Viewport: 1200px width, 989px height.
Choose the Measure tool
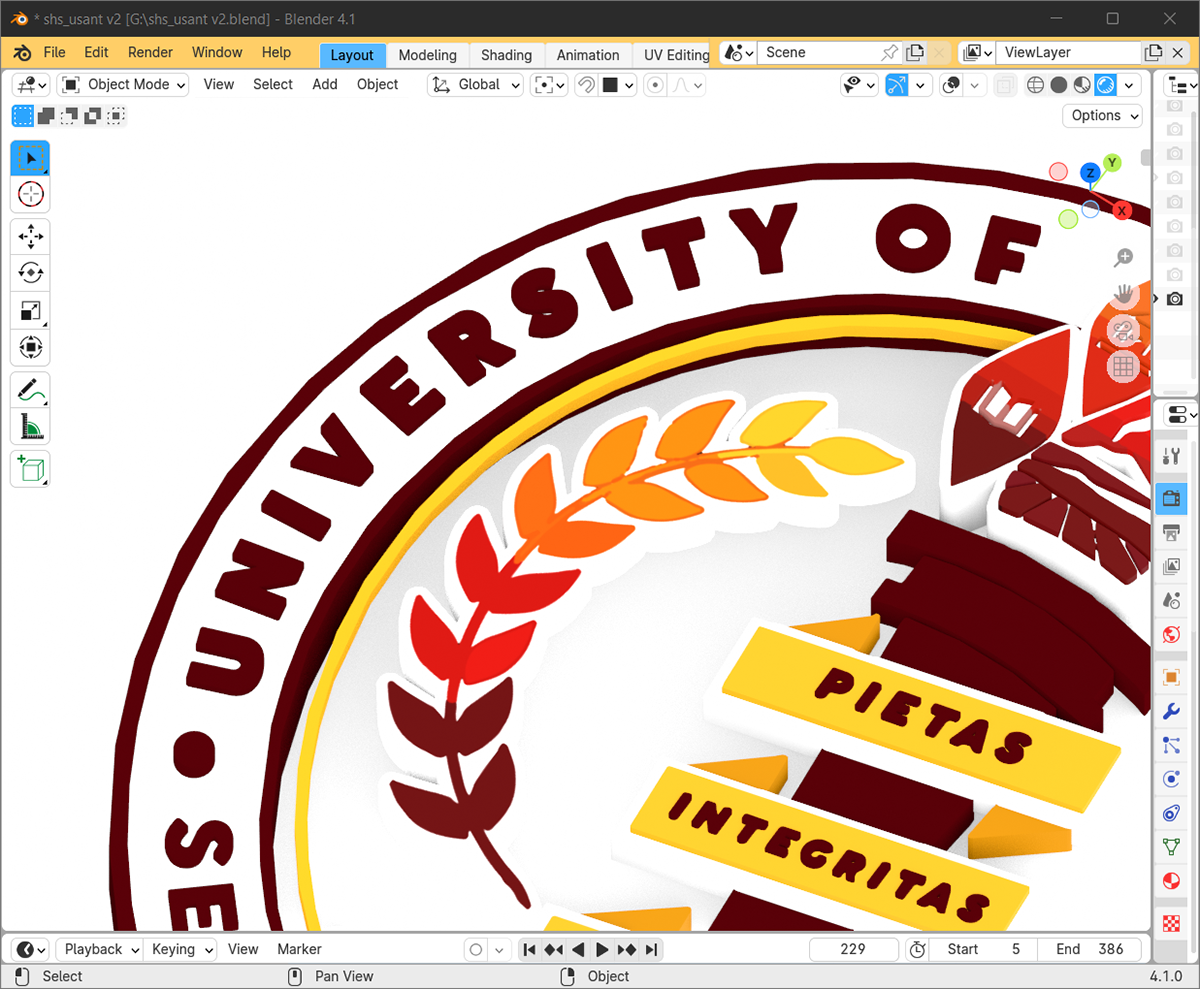[30, 427]
